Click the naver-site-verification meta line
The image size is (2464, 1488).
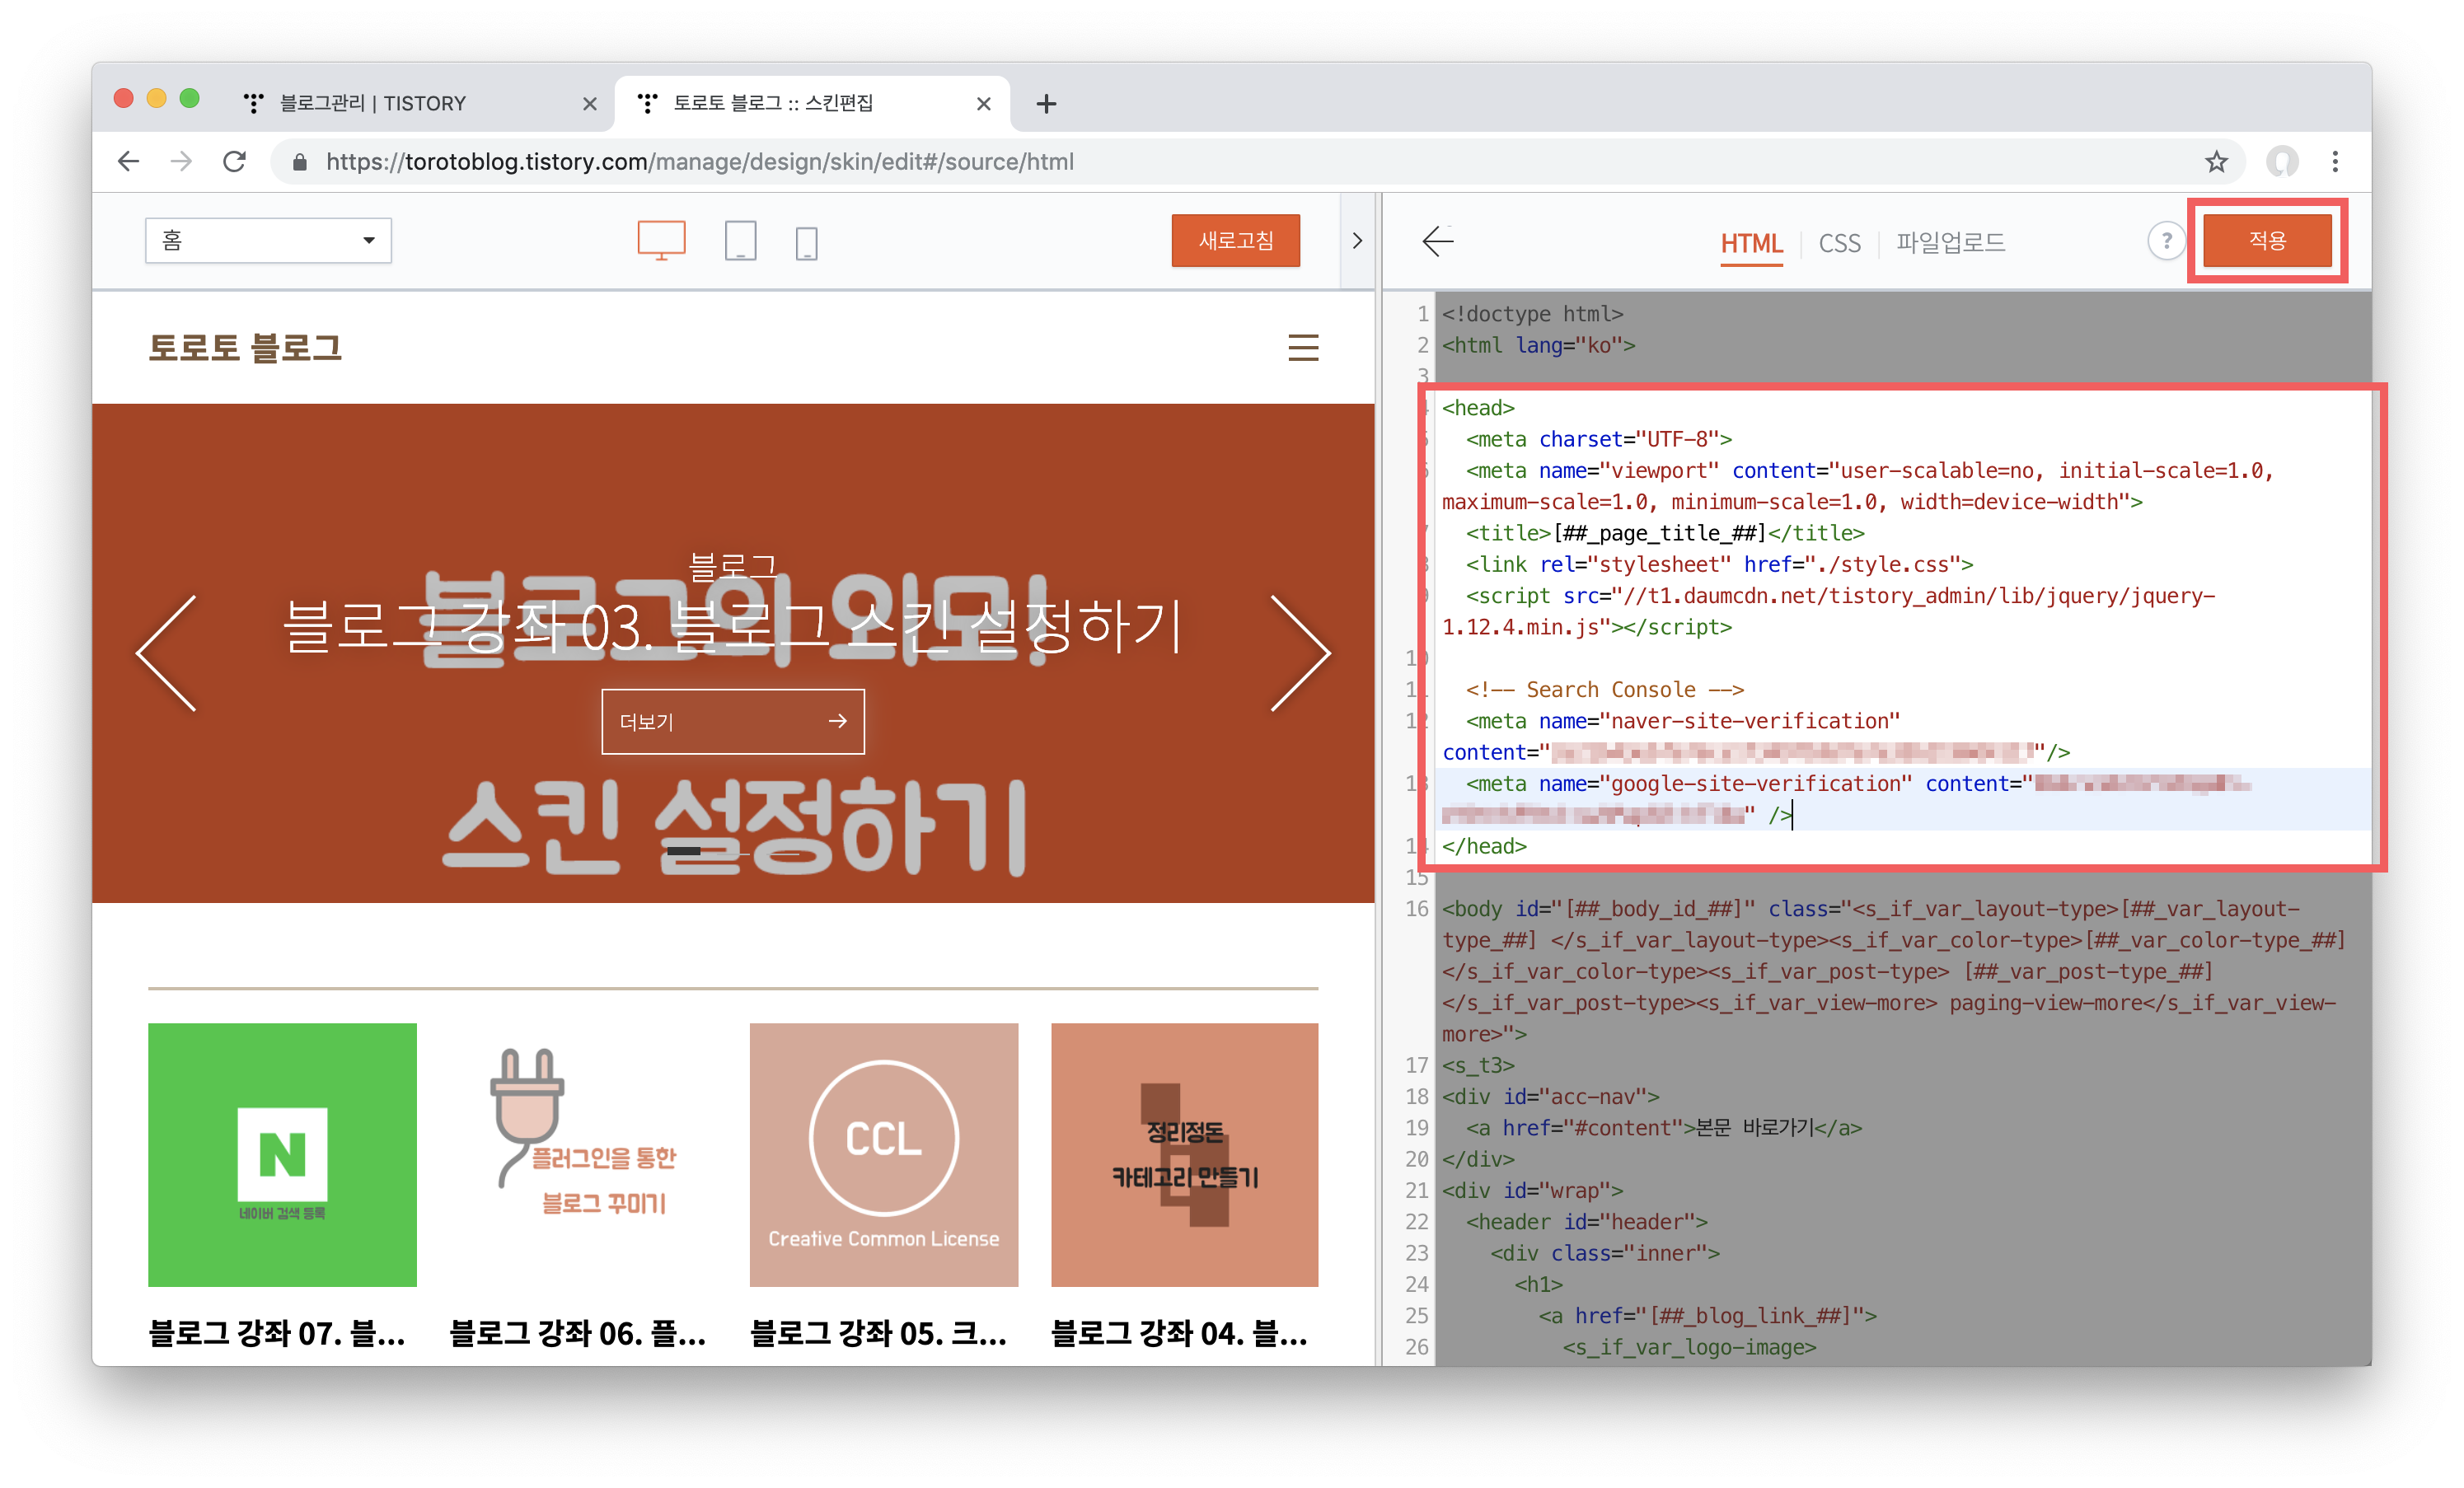pyautogui.click(x=1755, y=736)
